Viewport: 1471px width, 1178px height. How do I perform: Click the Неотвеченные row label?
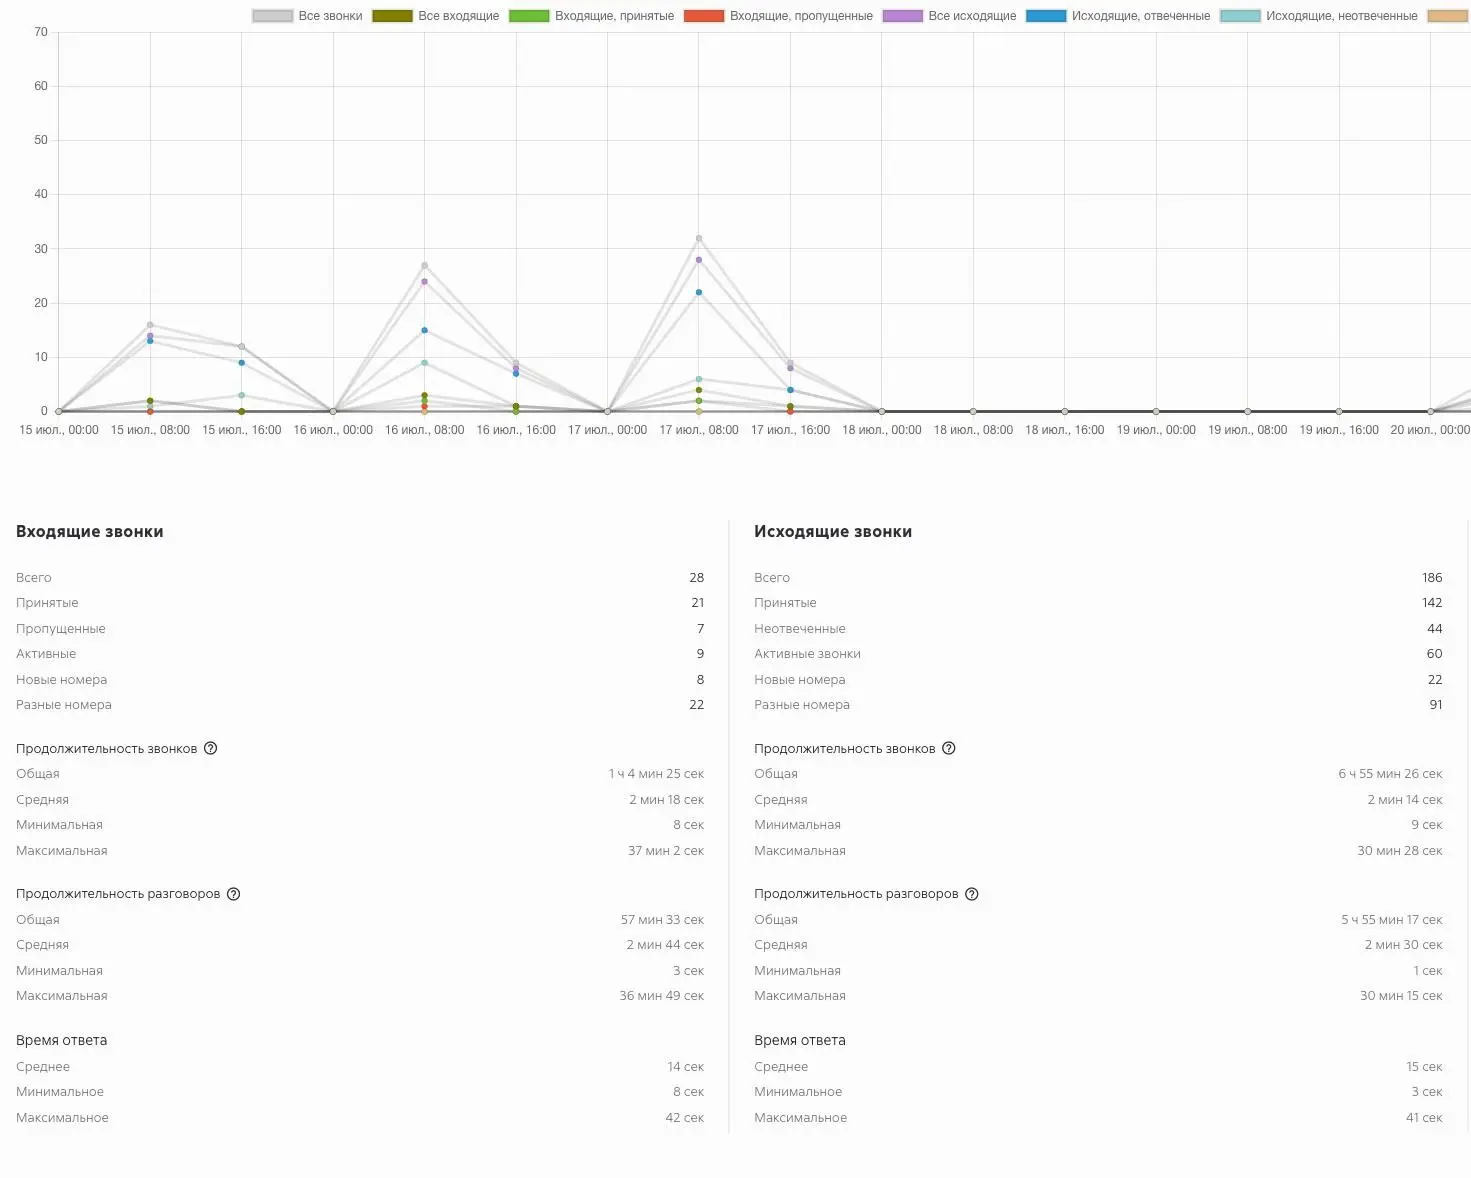pos(799,629)
